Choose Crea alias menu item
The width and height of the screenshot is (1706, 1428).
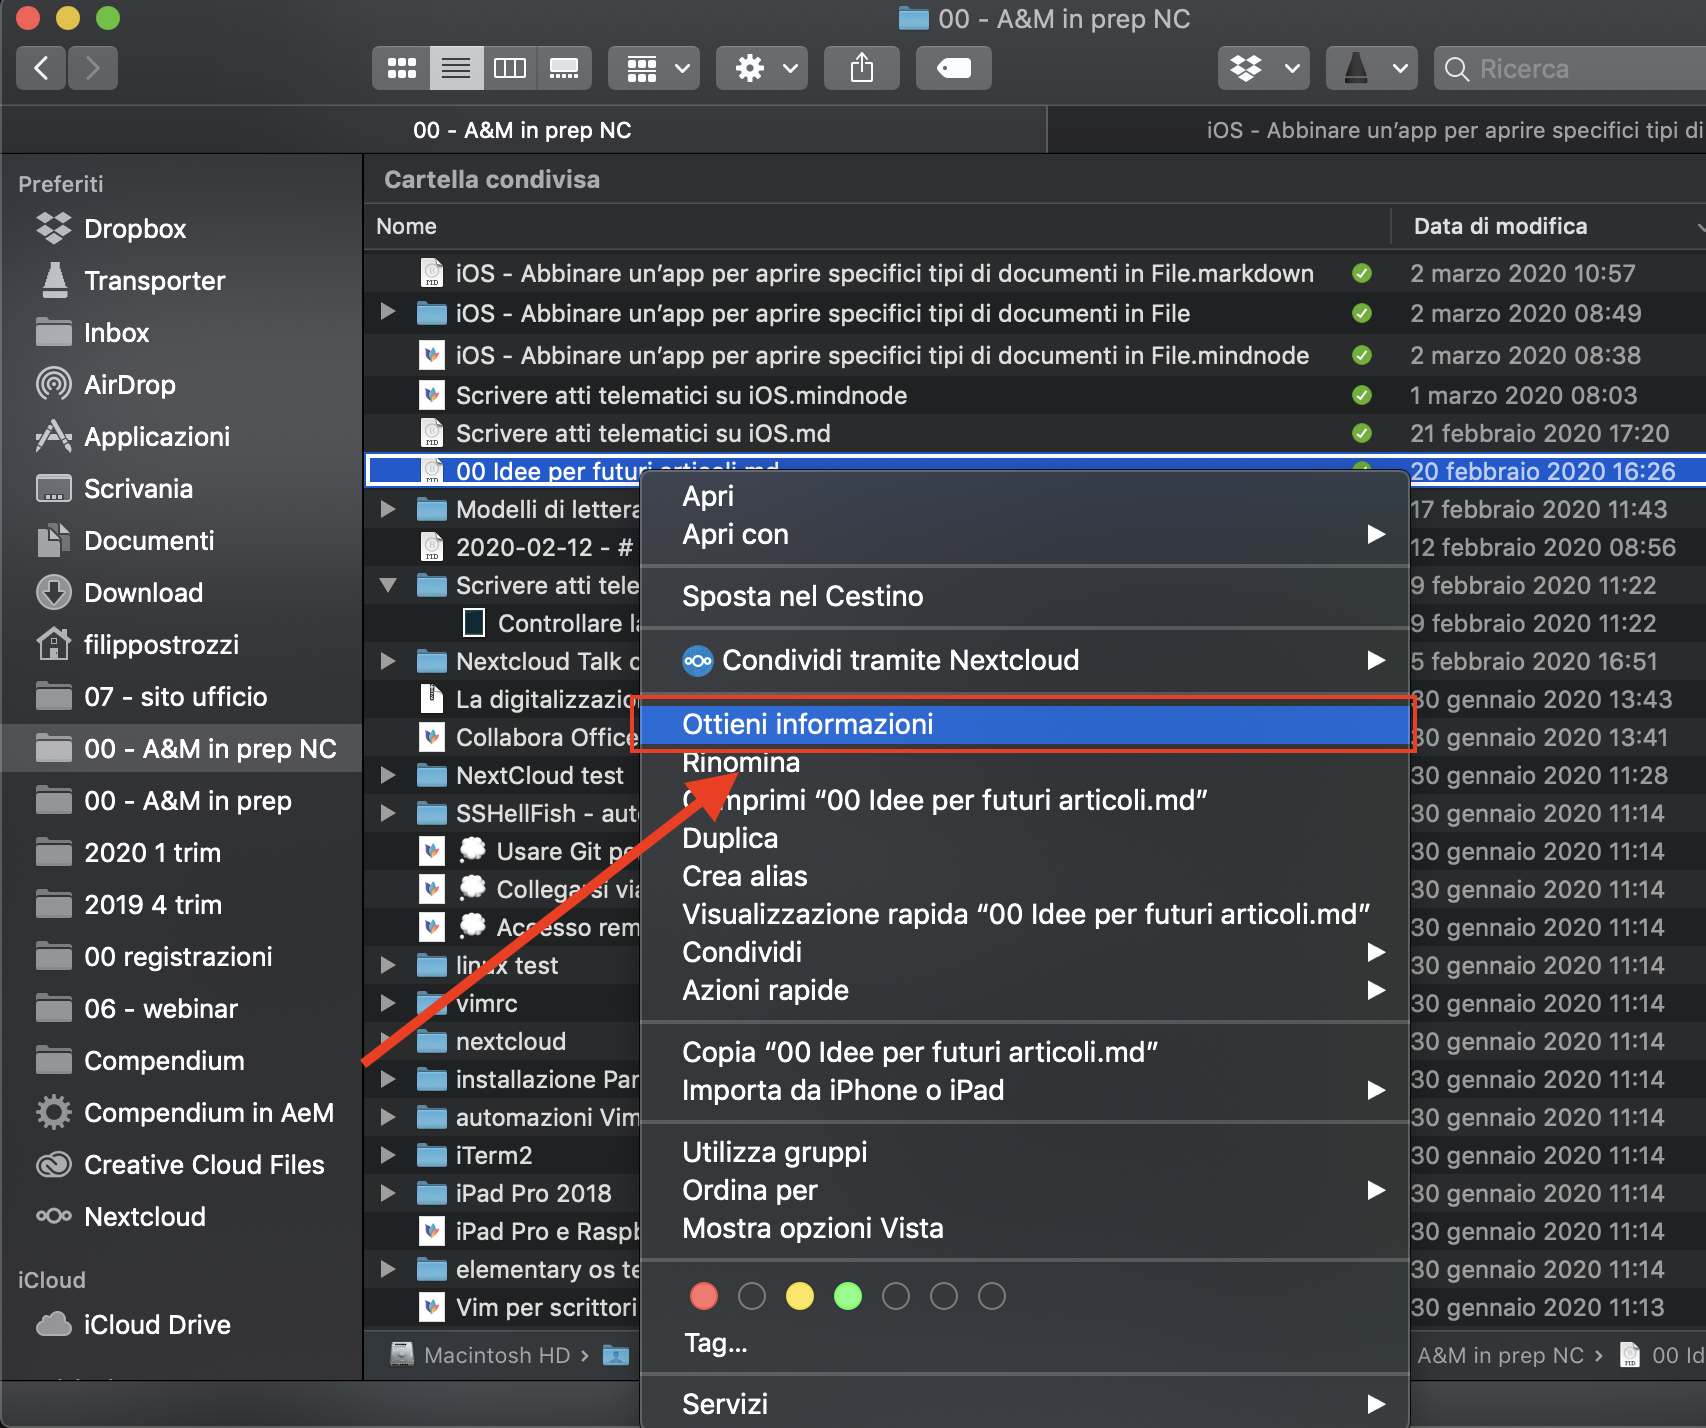pos(1024,876)
